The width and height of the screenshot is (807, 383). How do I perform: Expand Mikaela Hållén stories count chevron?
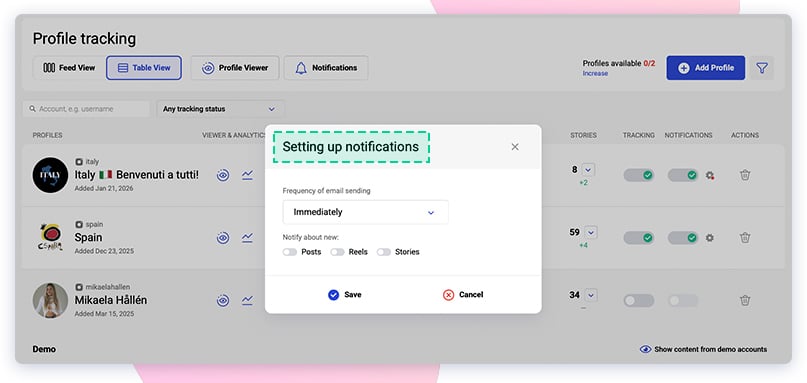pos(591,295)
